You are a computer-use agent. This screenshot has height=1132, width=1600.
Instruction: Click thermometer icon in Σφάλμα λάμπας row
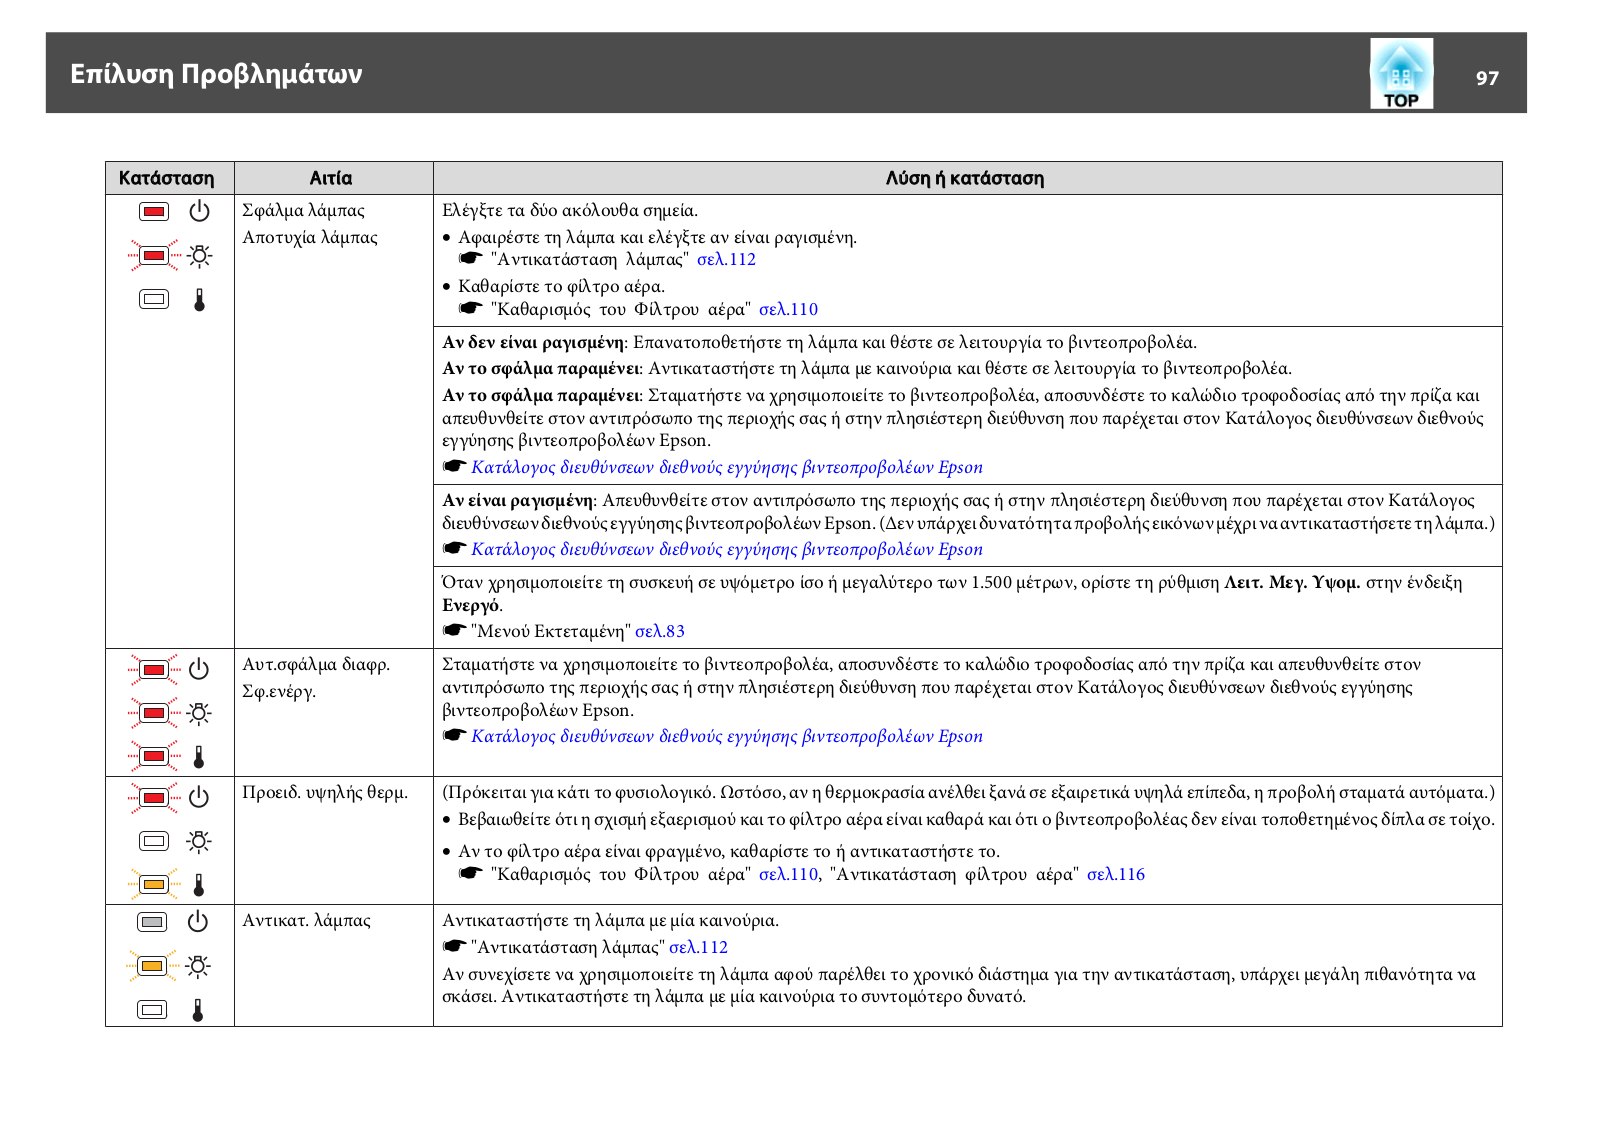click(x=199, y=300)
